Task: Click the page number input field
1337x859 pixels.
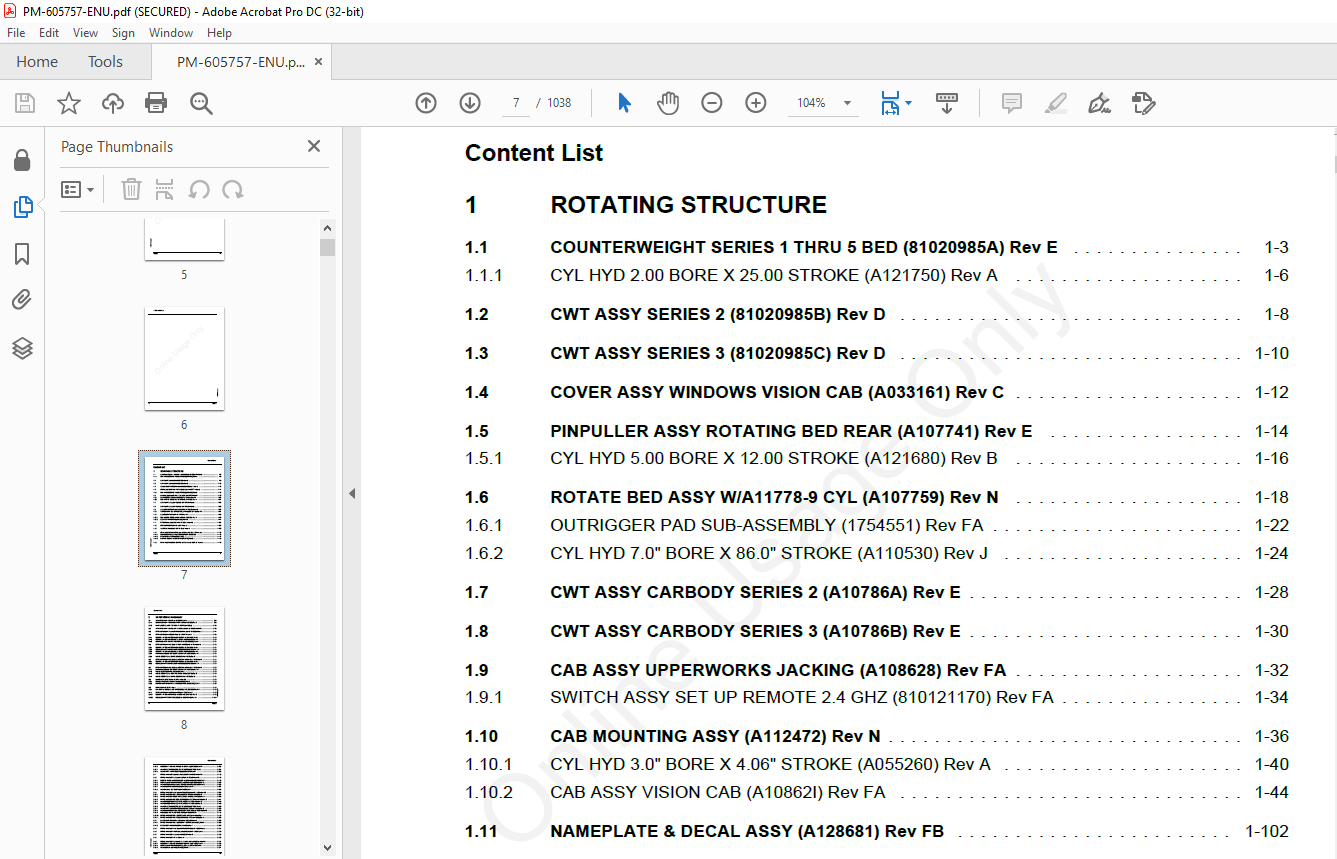Action: [x=516, y=103]
